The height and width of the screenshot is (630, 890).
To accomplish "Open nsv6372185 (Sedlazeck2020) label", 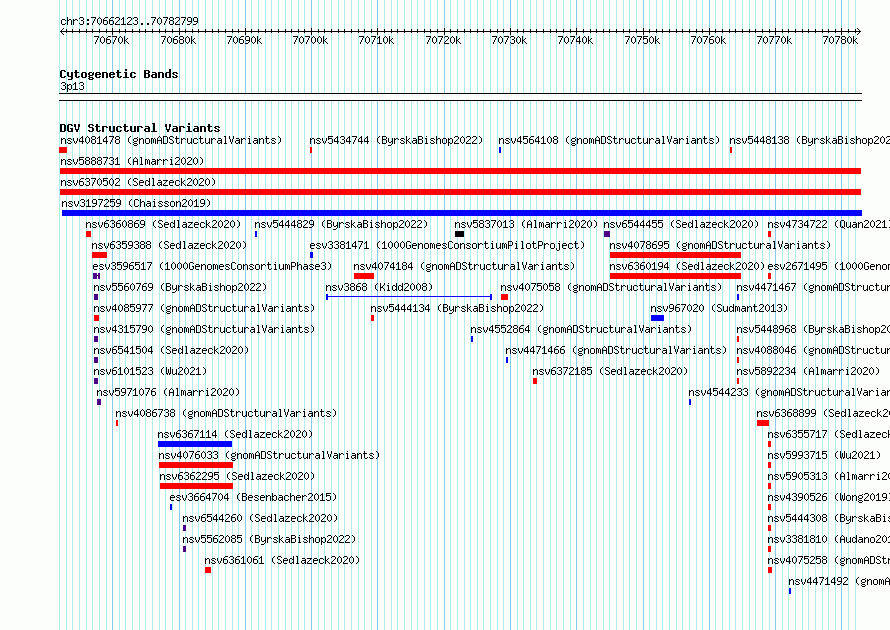I will pos(610,371).
